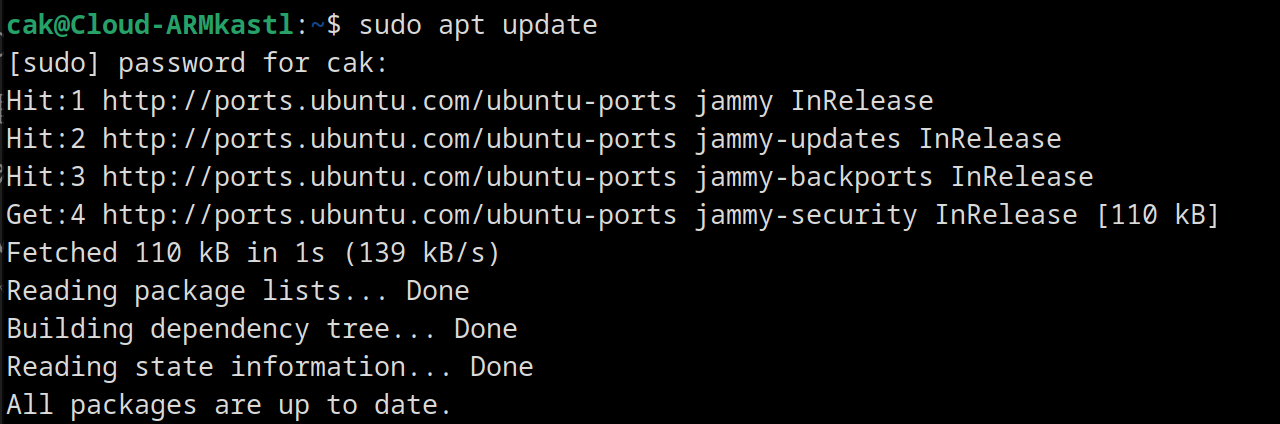Click 'All packages are up to date.' line
The height and width of the screenshot is (424, 1280).
pos(229,405)
